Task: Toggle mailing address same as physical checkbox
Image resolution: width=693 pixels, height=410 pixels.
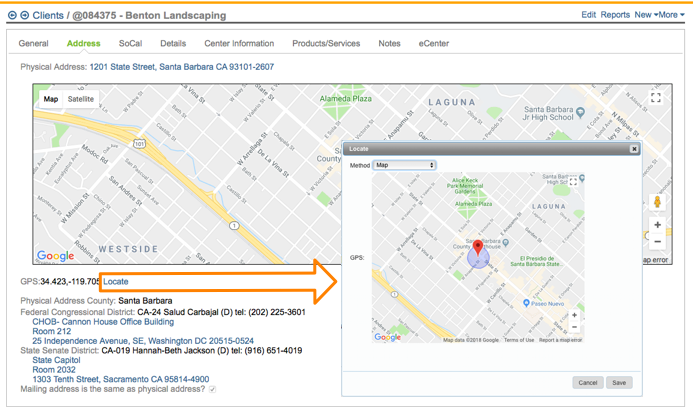Action: pos(212,389)
